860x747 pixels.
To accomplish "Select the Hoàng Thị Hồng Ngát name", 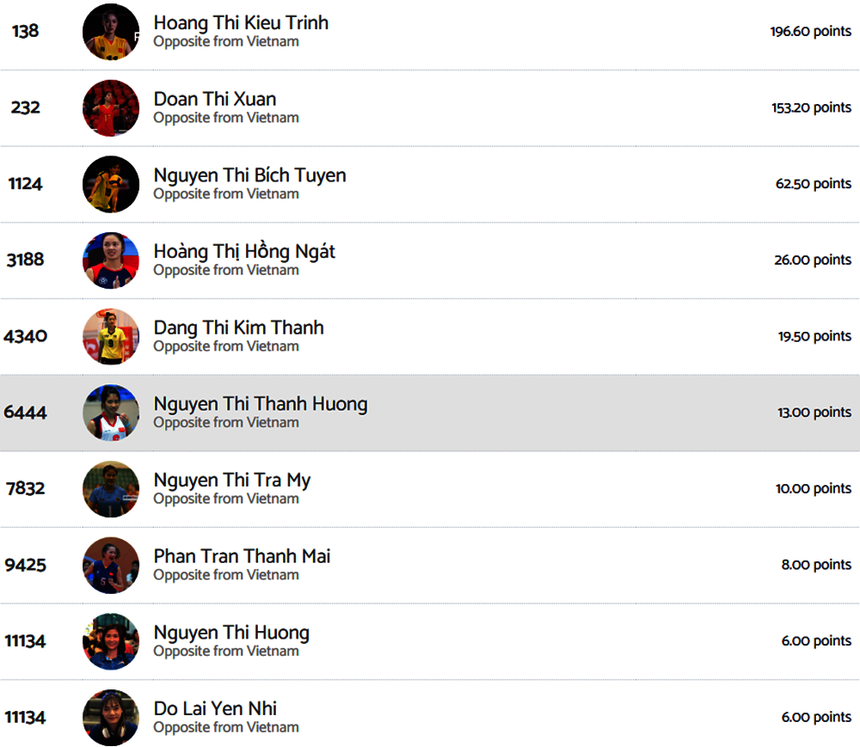I will tap(244, 252).
